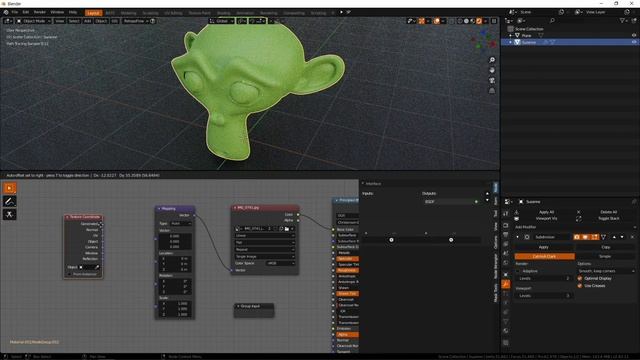640x360 pixels.
Task: Select rendered viewport shading sphere icon
Action: click(479, 21)
